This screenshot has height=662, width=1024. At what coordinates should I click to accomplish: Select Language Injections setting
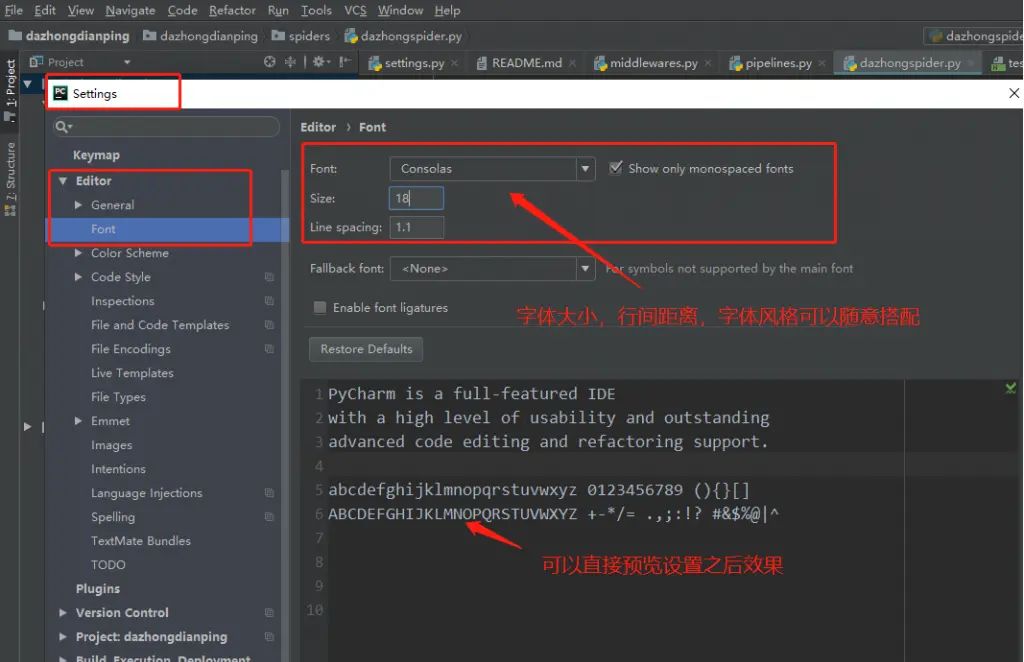coord(146,493)
